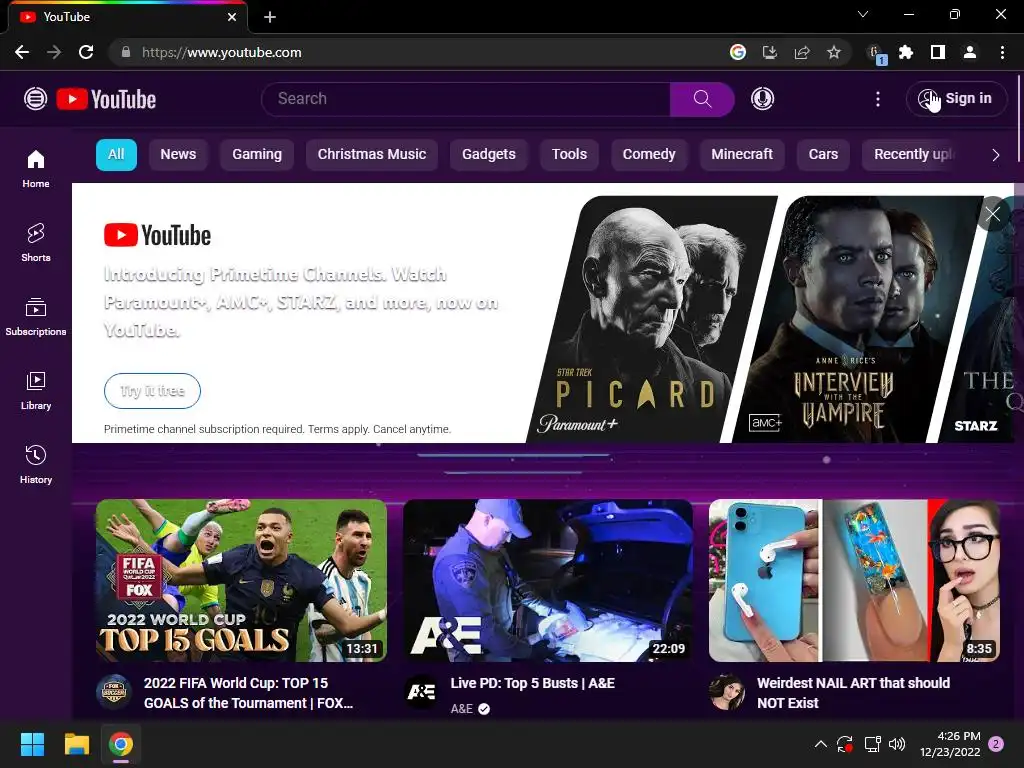Open Chrome profile icon
Image resolution: width=1024 pixels, height=768 pixels.
970,52
